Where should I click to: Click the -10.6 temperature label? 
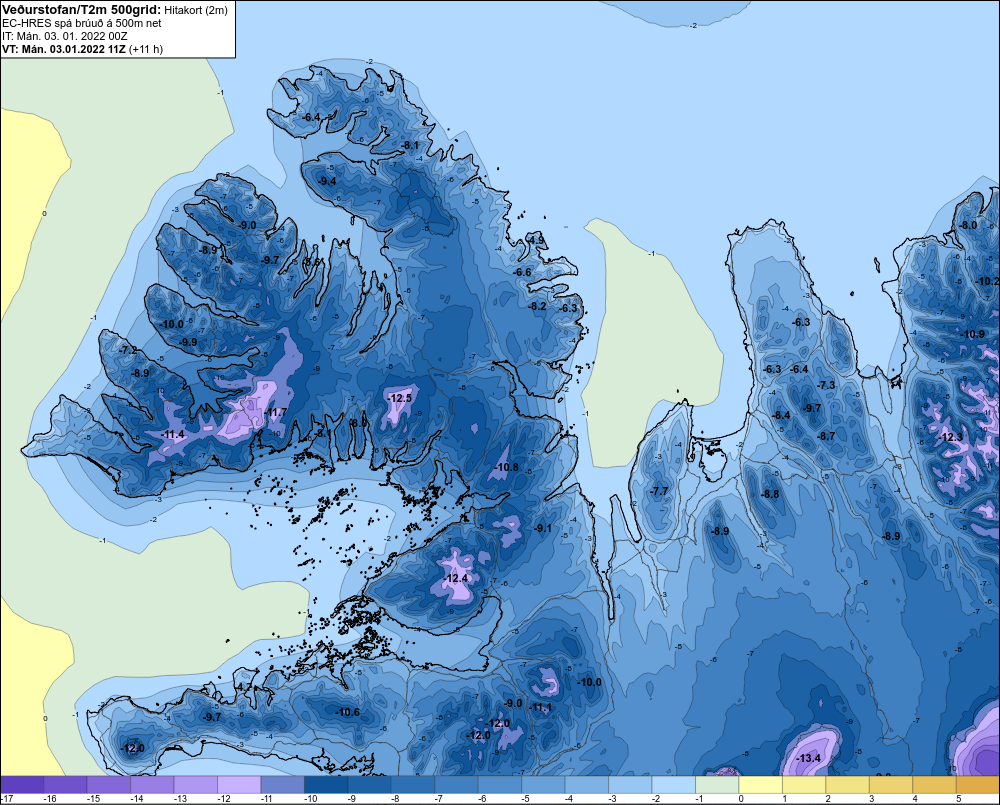coord(348,713)
